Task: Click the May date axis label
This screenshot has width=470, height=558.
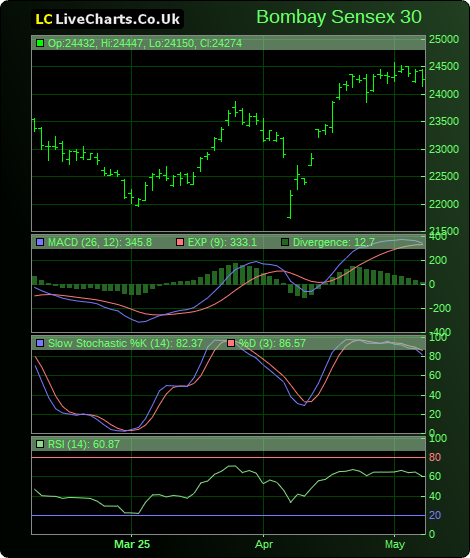Action: [x=395, y=544]
